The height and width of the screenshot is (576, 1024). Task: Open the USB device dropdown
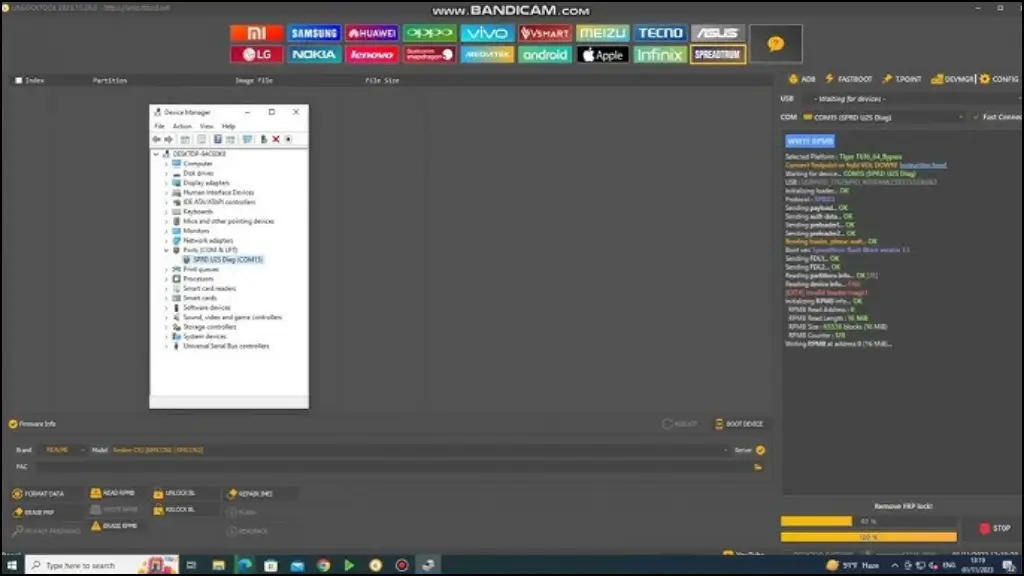915,99
